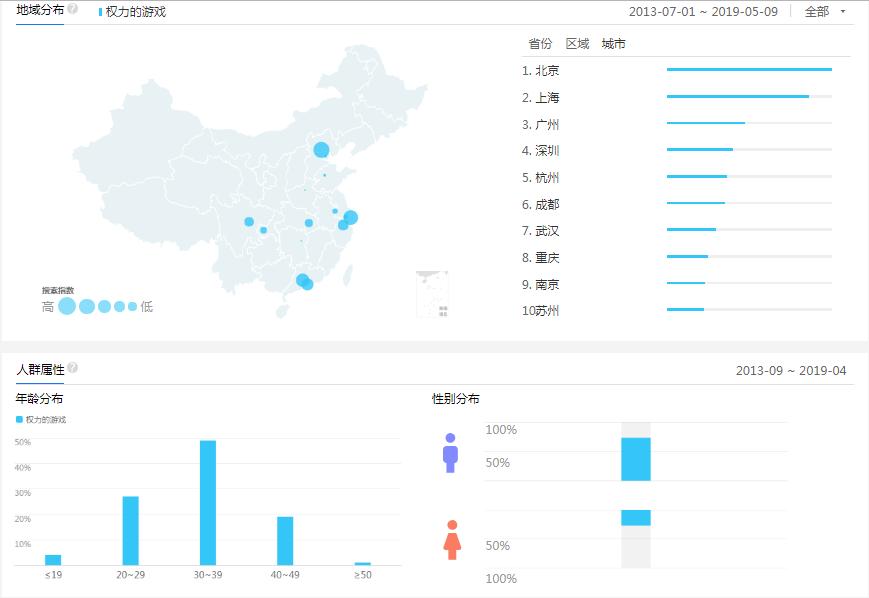This screenshot has height=598, width=869.
Task: Open date range 2013-07-01 ~ 2019-05-09
Action: click(703, 12)
